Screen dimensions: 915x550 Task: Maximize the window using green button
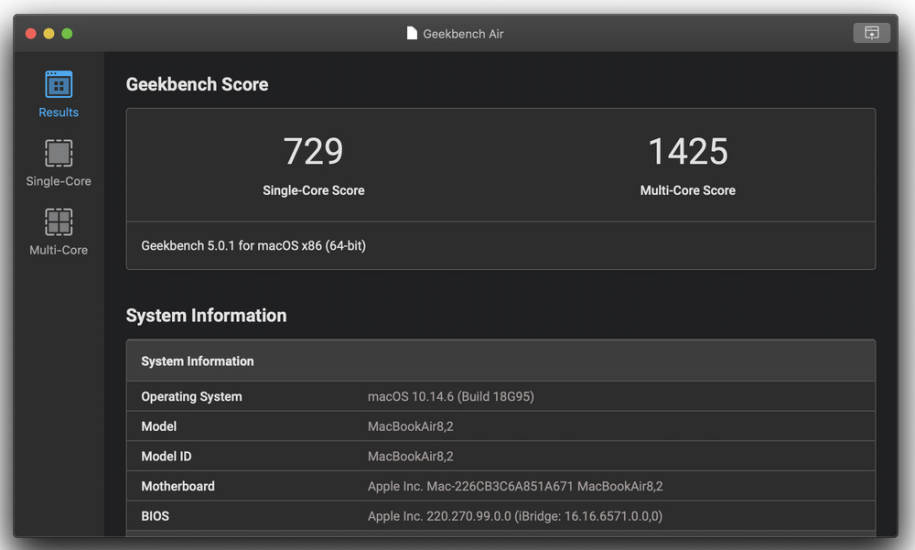point(67,34)
